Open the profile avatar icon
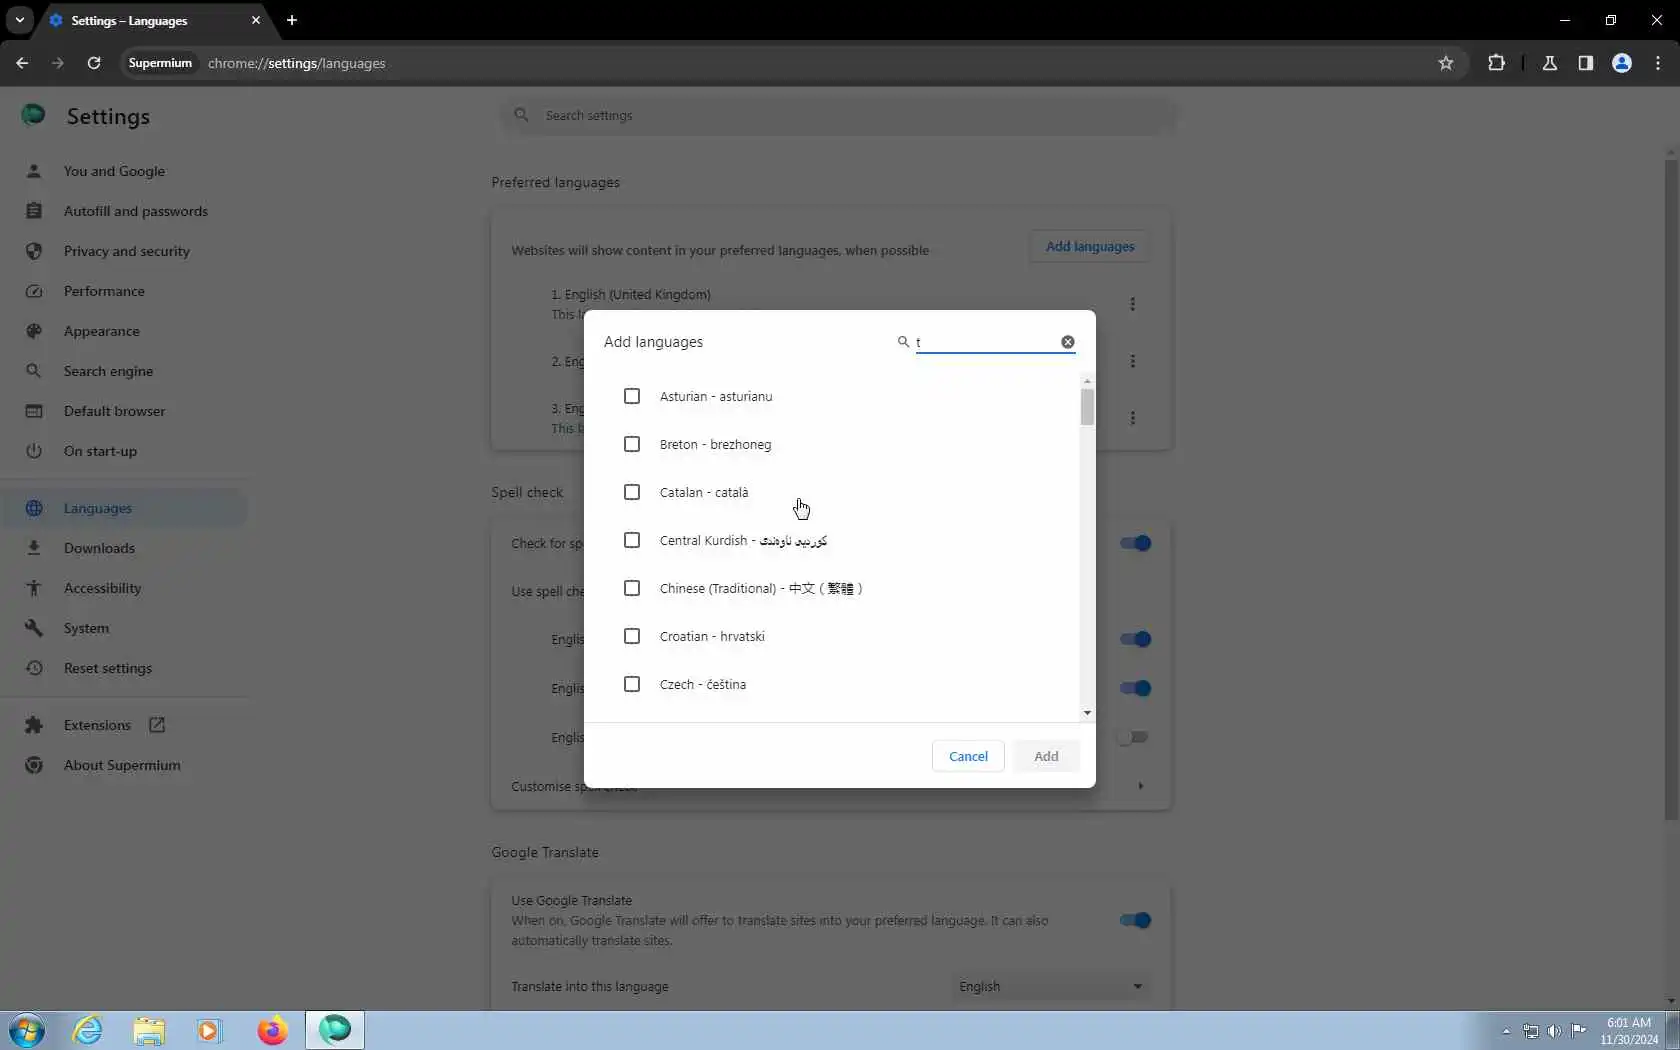The image size is (1680, 1050). coord(1622,63)
